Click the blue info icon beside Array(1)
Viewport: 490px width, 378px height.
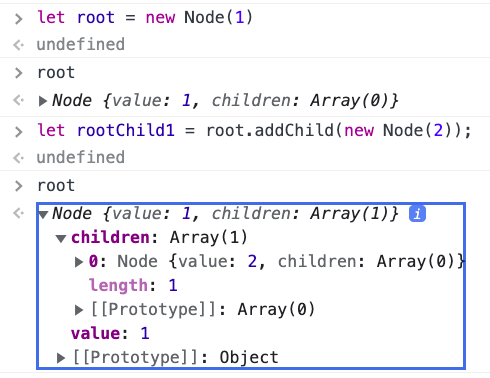click(x=417, y=214)
